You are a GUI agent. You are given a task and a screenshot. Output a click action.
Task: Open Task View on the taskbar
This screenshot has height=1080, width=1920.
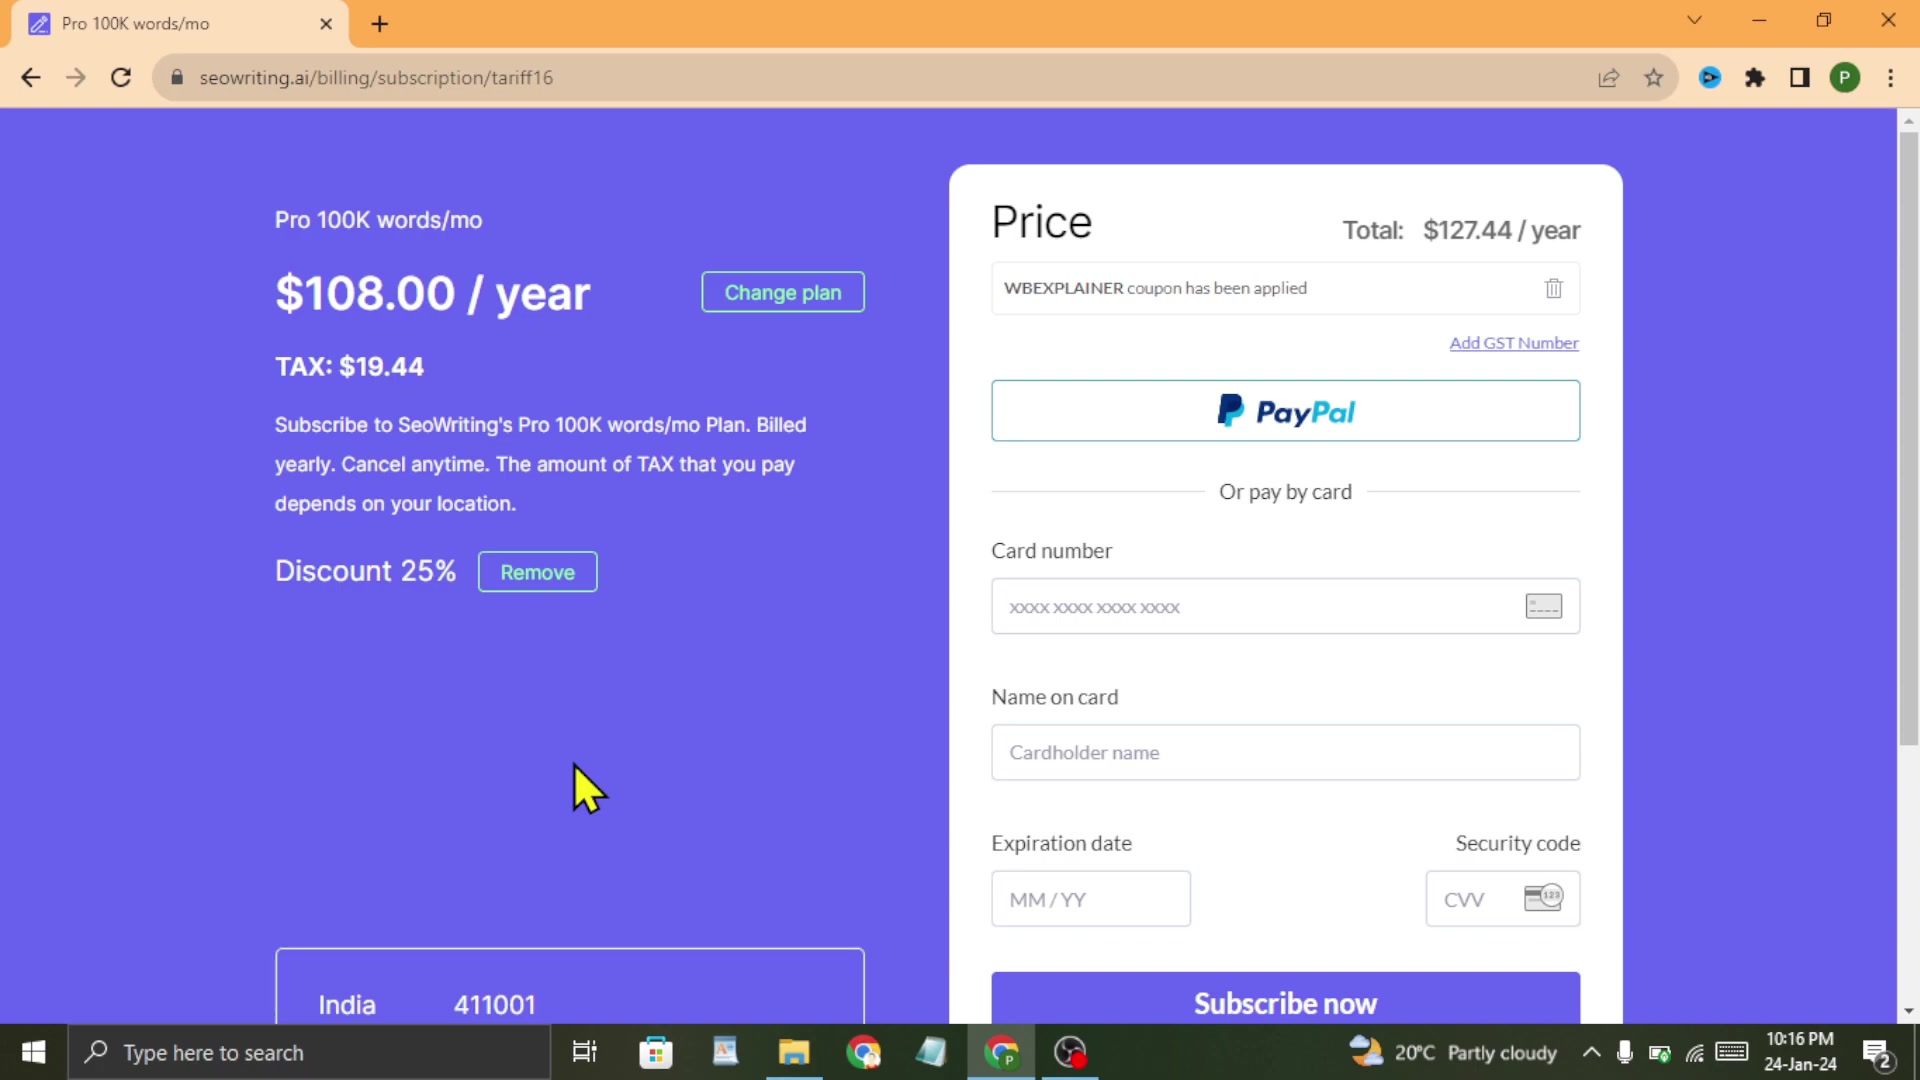[584, 1052]
